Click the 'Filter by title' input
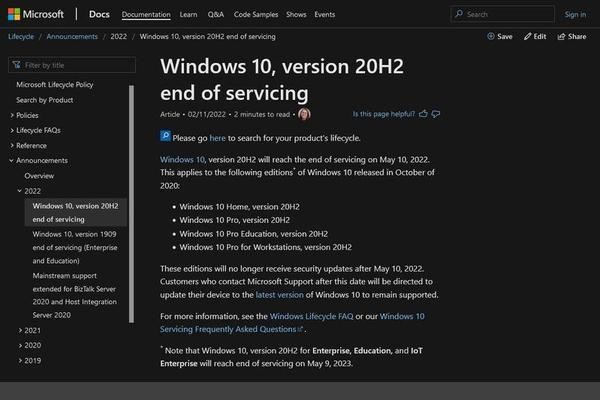 click(x=72, y=65)
